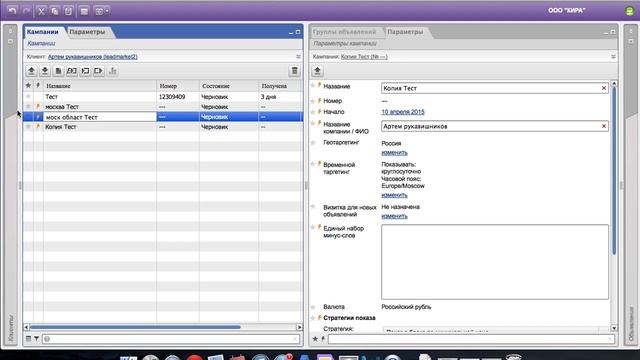Image resolution: width=640 pixels, height=360 pixels.
Task: Click the Paste clipboard icon
Action: coord(68,11)
